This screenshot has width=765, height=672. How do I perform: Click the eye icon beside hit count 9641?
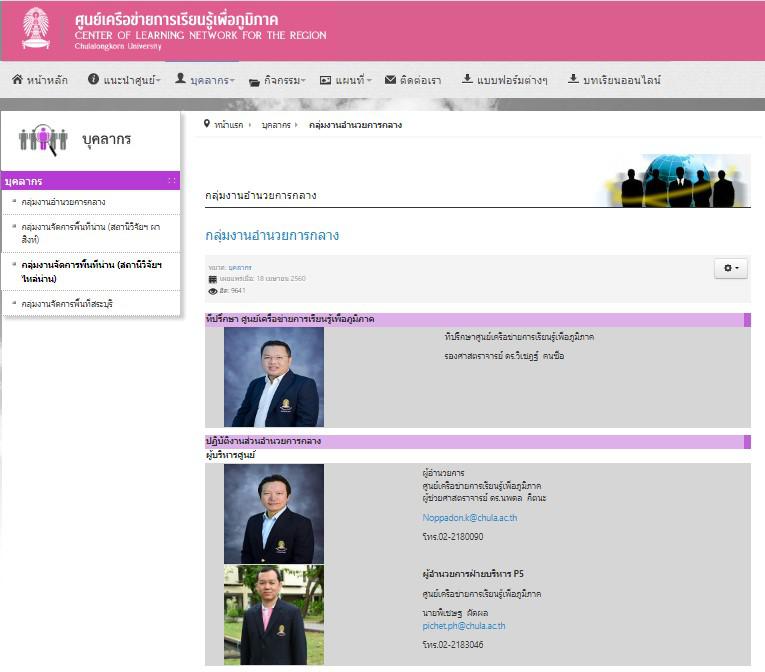[x=213, y=291]
